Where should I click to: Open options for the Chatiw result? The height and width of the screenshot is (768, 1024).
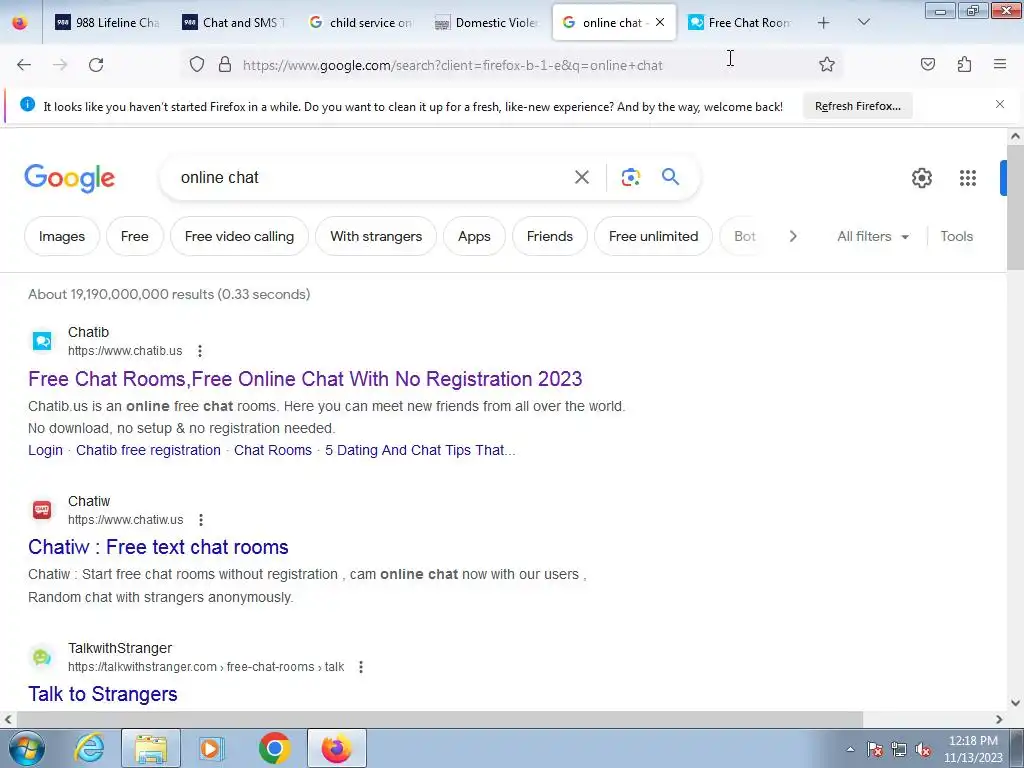pos(201,520)
